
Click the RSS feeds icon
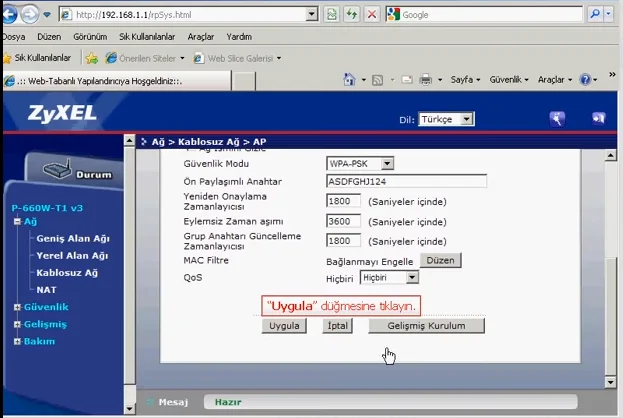point(377,80)
